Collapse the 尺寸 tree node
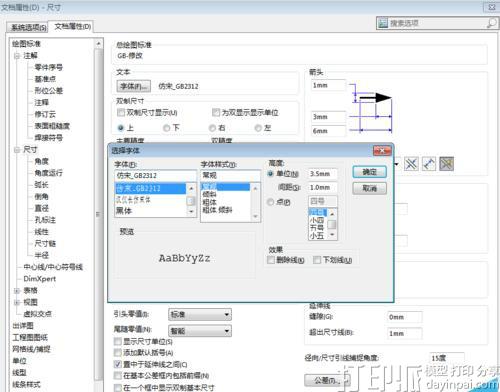Screen dimensions: 500x392 pyautogui.click(x=17, y=150)
